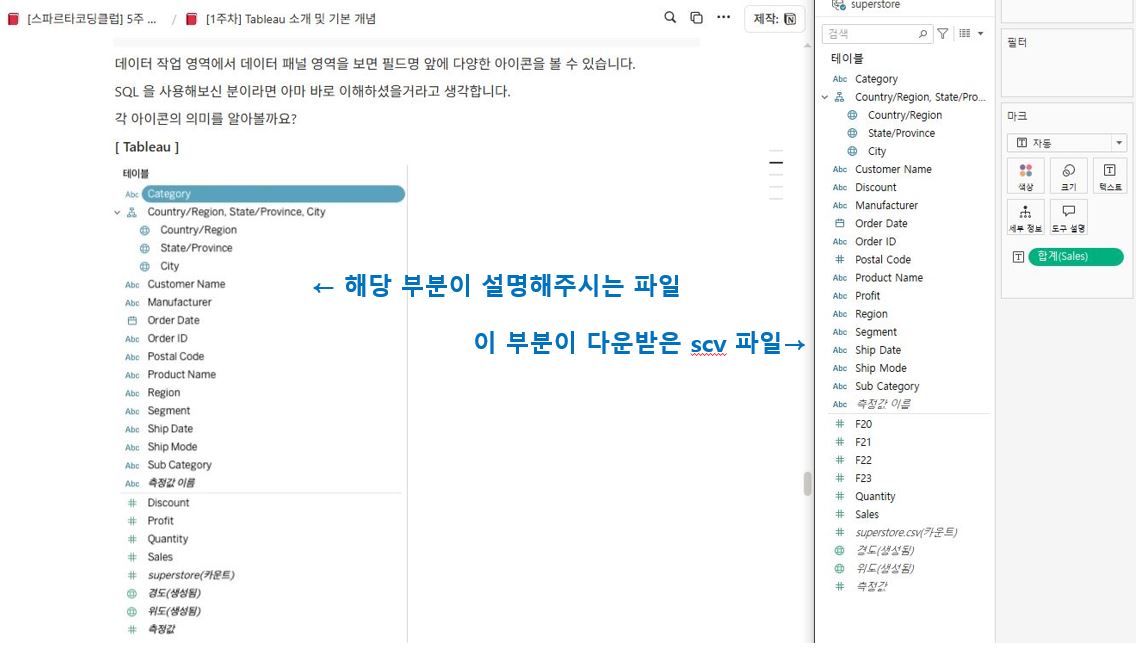Image resolution: width=1142 pixels, height=649 pixels.
Task: Click the globe icon beside 위도(생성됨) in Tableau
Action: [840, 569]
